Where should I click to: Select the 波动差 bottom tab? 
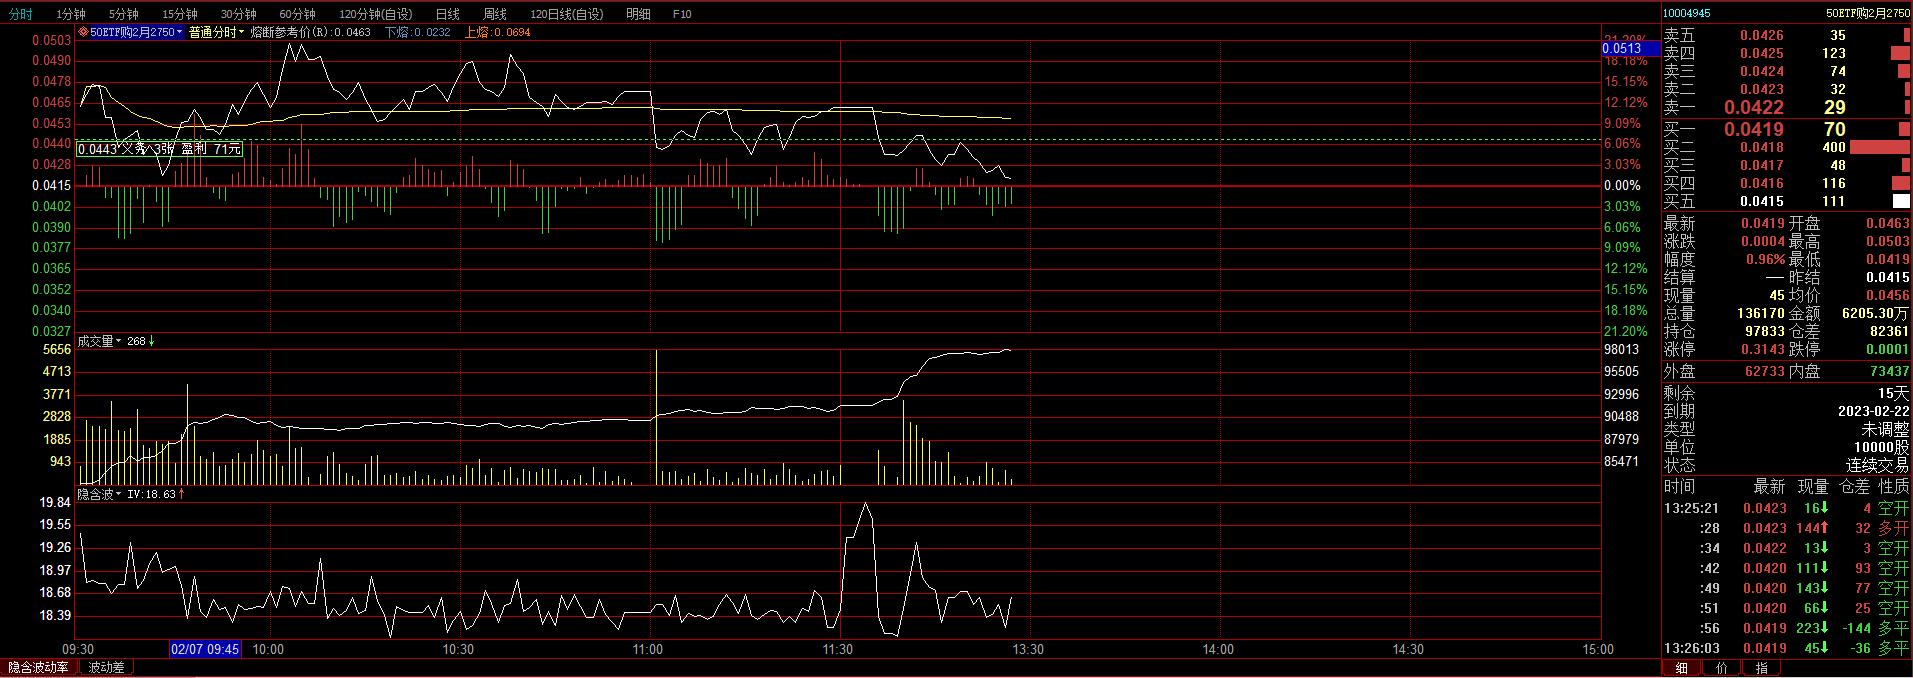(x=106, y=667)
